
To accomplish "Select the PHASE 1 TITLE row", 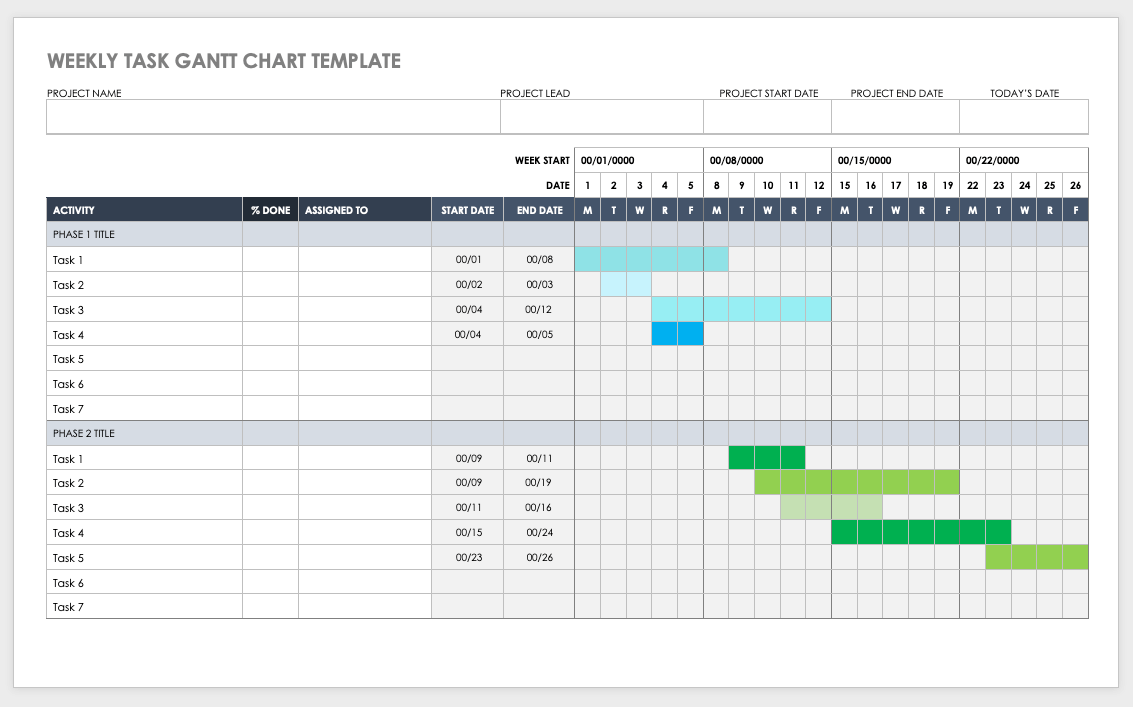I will click(143, 234).
